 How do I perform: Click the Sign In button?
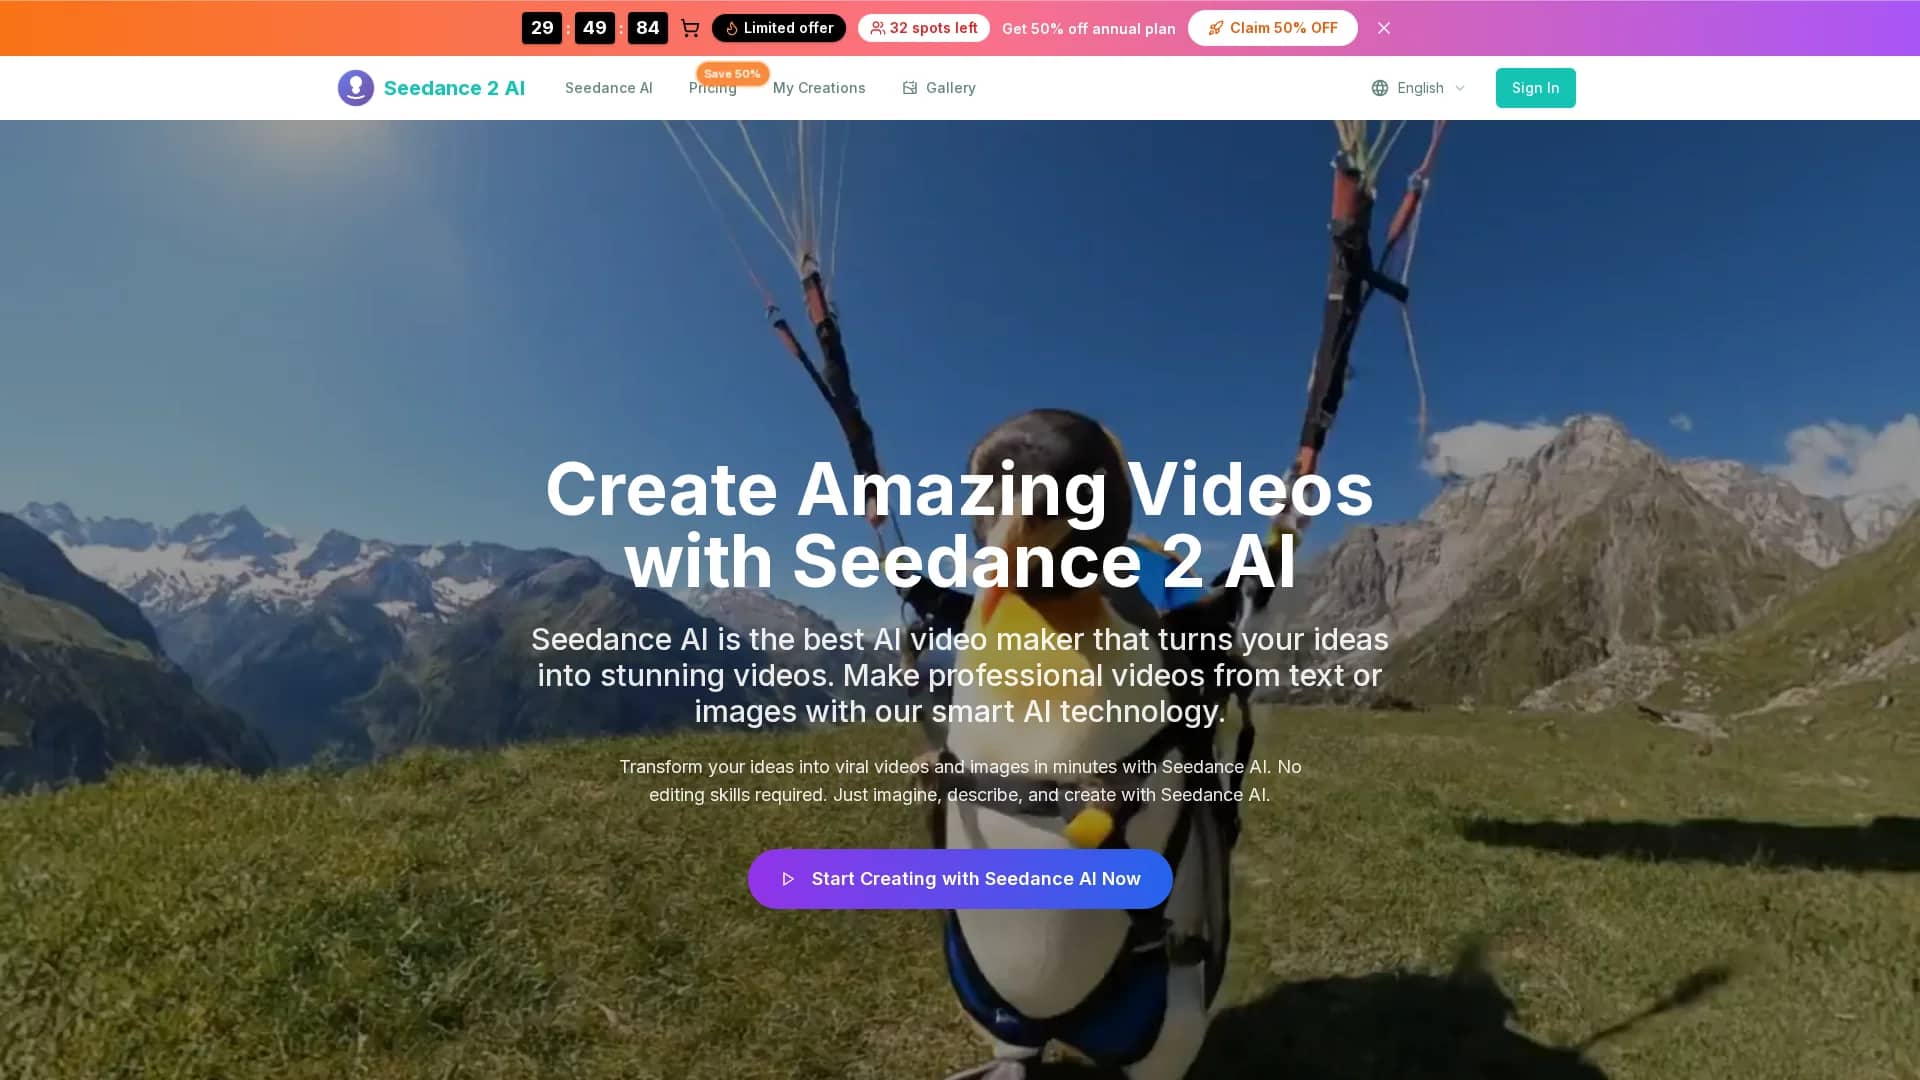1536,88
